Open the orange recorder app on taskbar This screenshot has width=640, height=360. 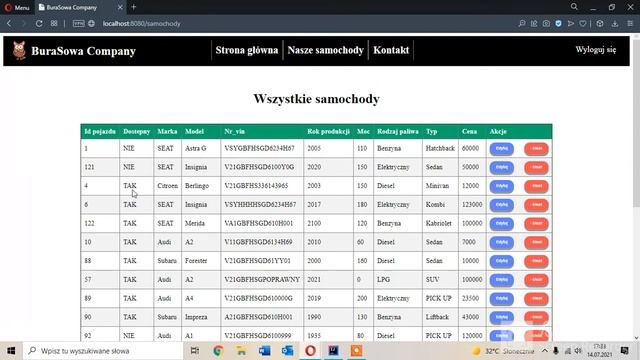[356, 351]
